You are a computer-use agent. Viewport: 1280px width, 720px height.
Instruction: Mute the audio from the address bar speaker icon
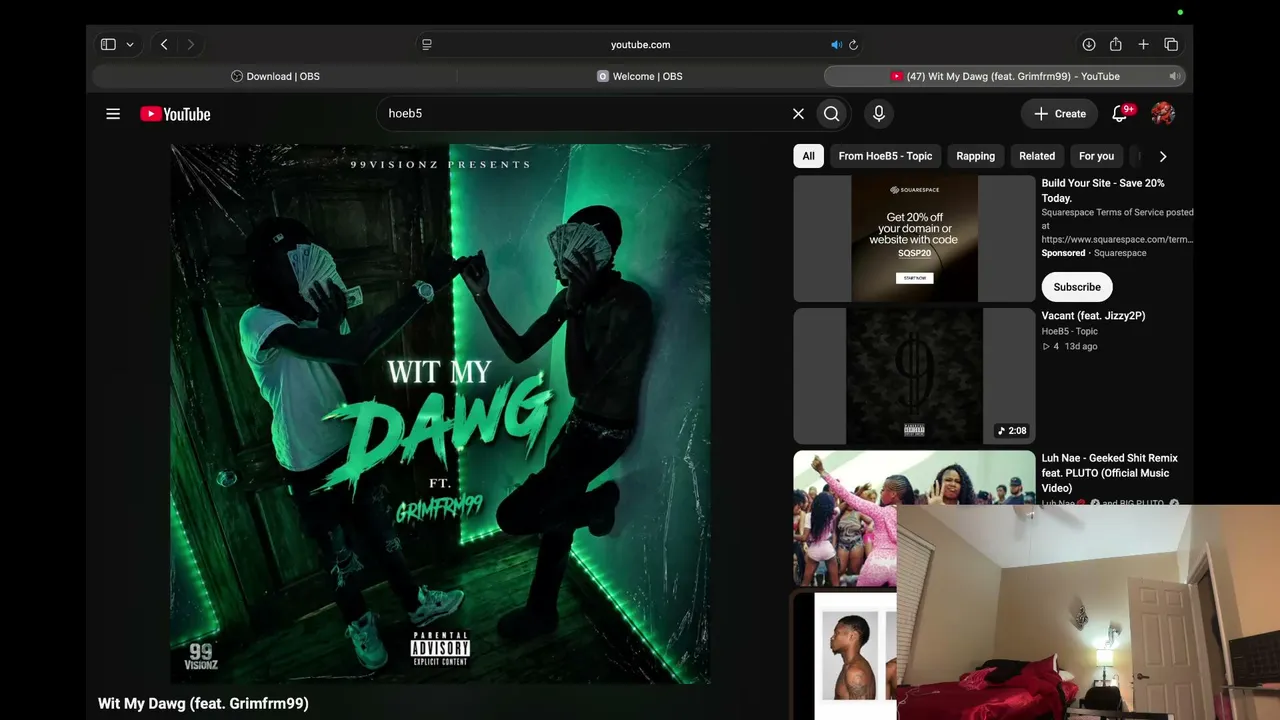coord(836,45)
